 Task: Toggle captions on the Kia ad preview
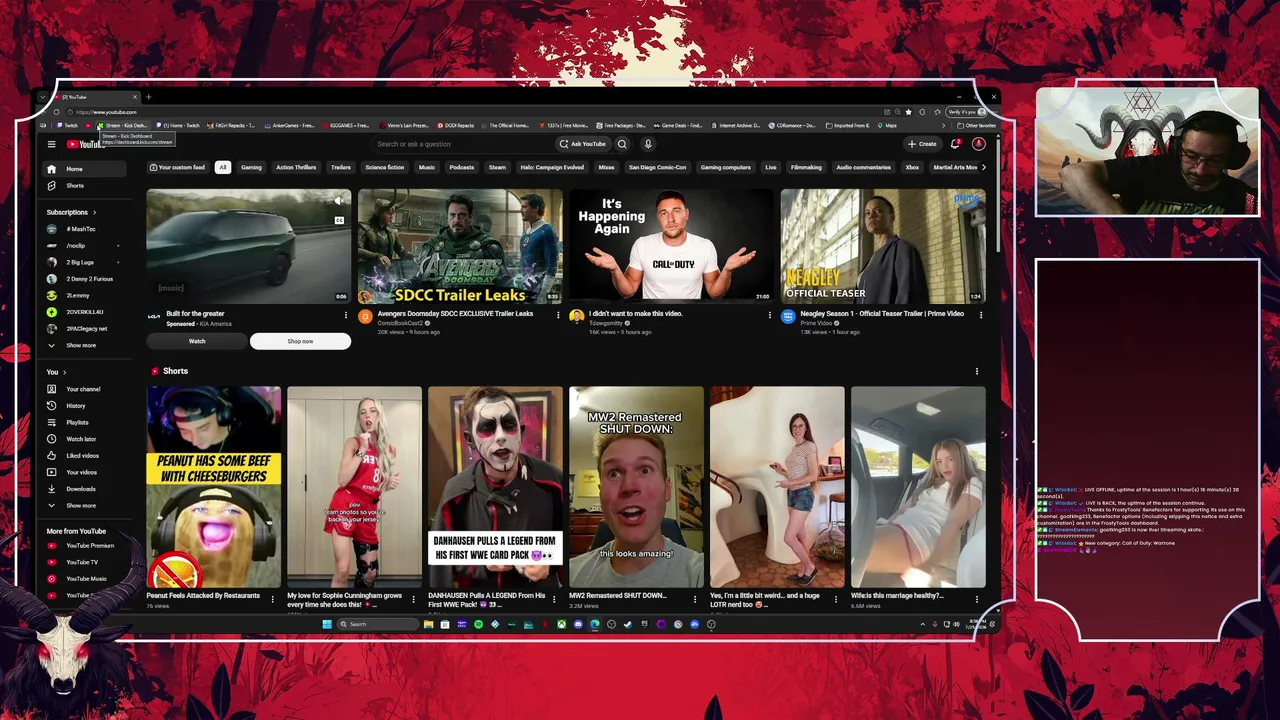pos(339,220)
